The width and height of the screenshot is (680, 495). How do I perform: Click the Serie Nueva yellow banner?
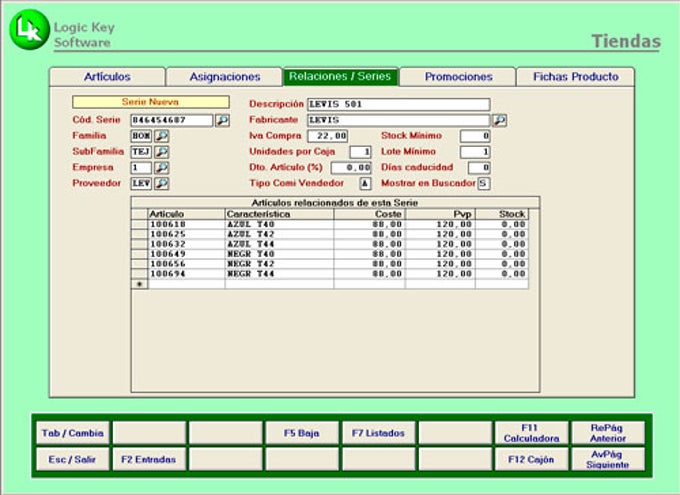(x=150, y=102)
